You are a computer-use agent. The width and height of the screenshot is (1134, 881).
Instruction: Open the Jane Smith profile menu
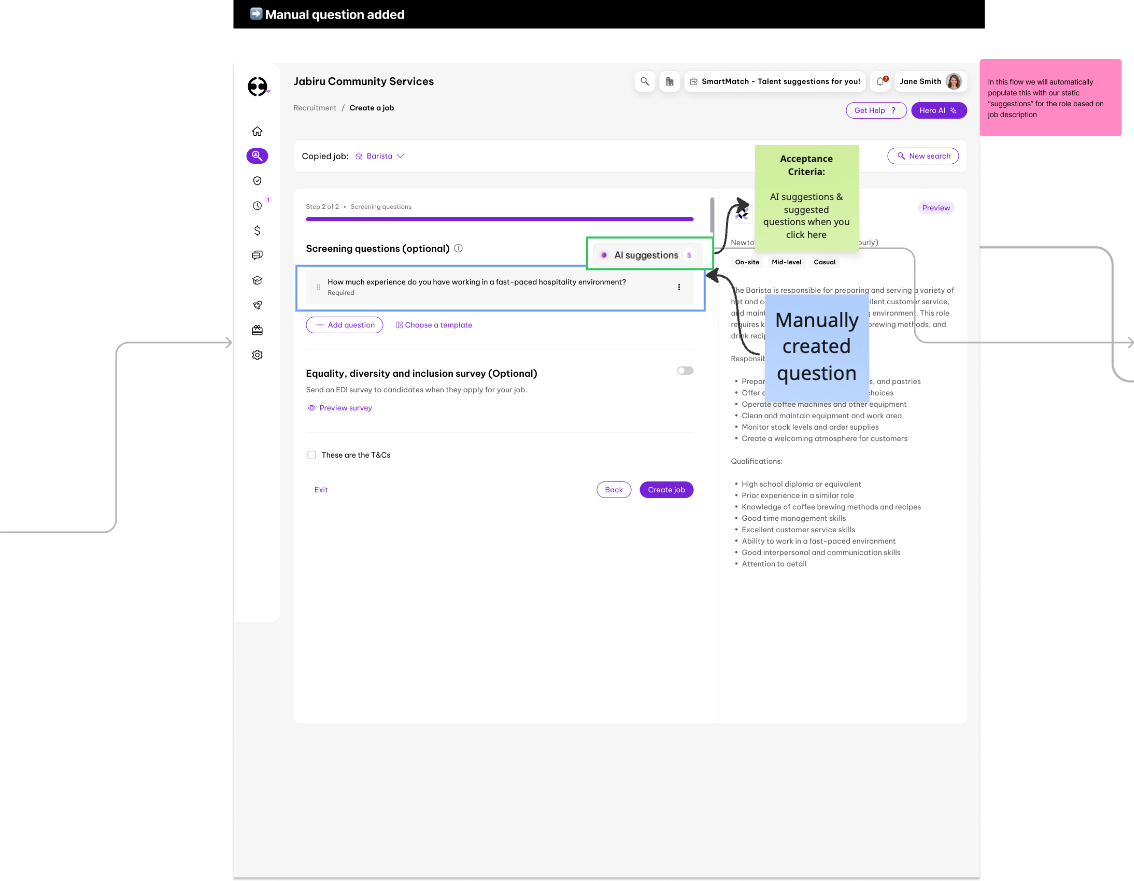tap(930, 82)
